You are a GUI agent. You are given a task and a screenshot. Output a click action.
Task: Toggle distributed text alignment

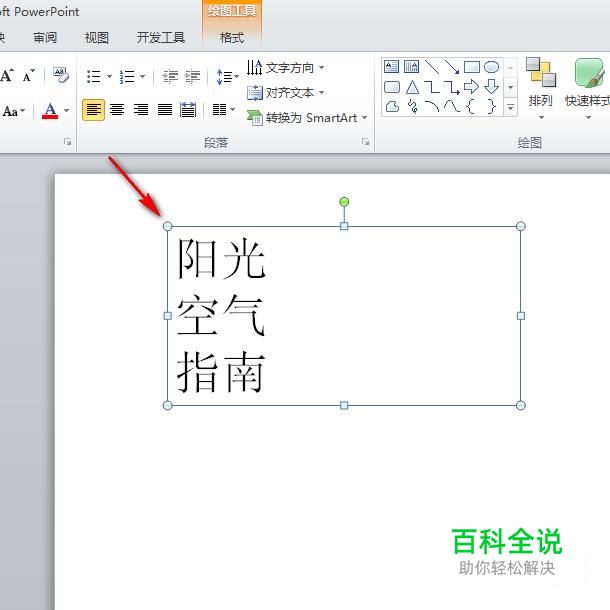pyautogui.click(x=188, y=110)
